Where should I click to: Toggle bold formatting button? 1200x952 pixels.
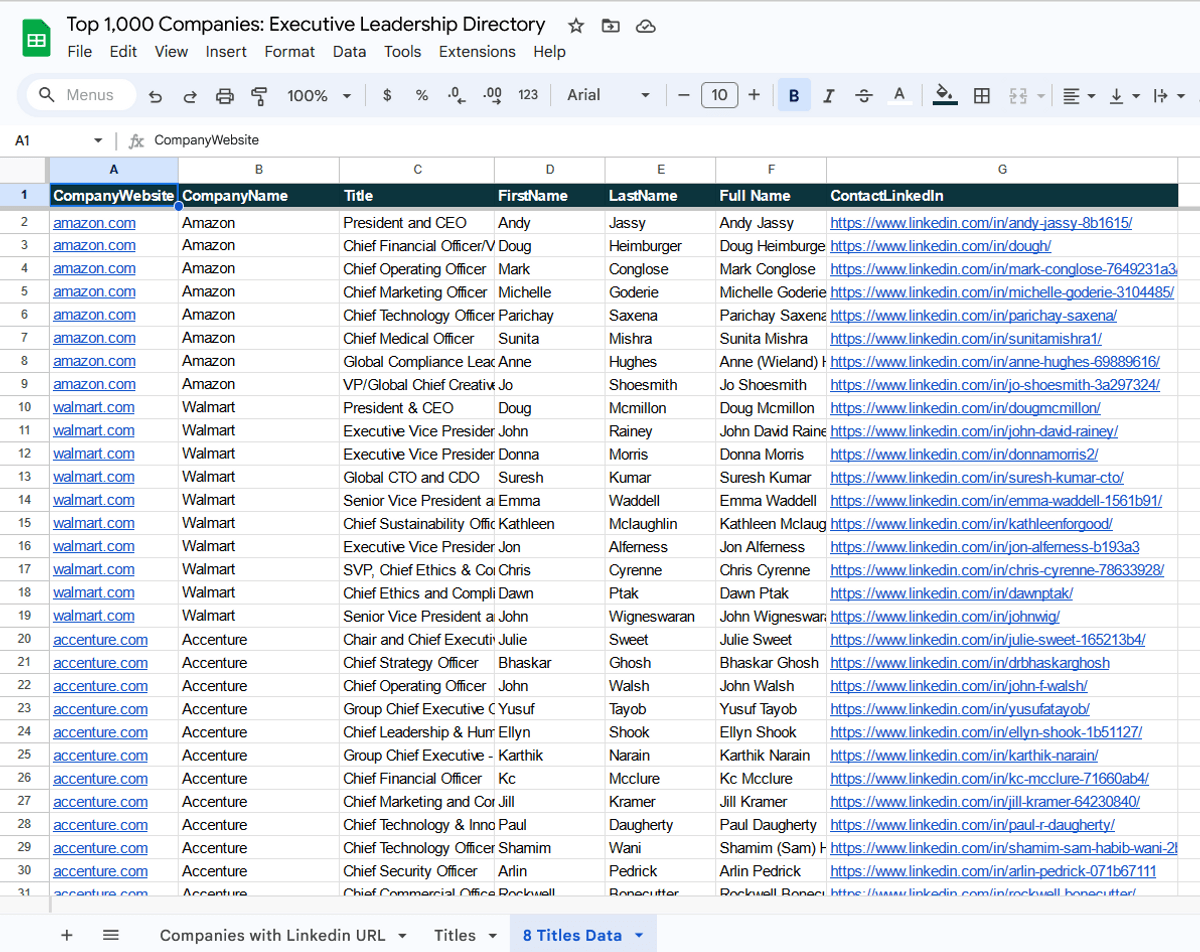(794, 96)
